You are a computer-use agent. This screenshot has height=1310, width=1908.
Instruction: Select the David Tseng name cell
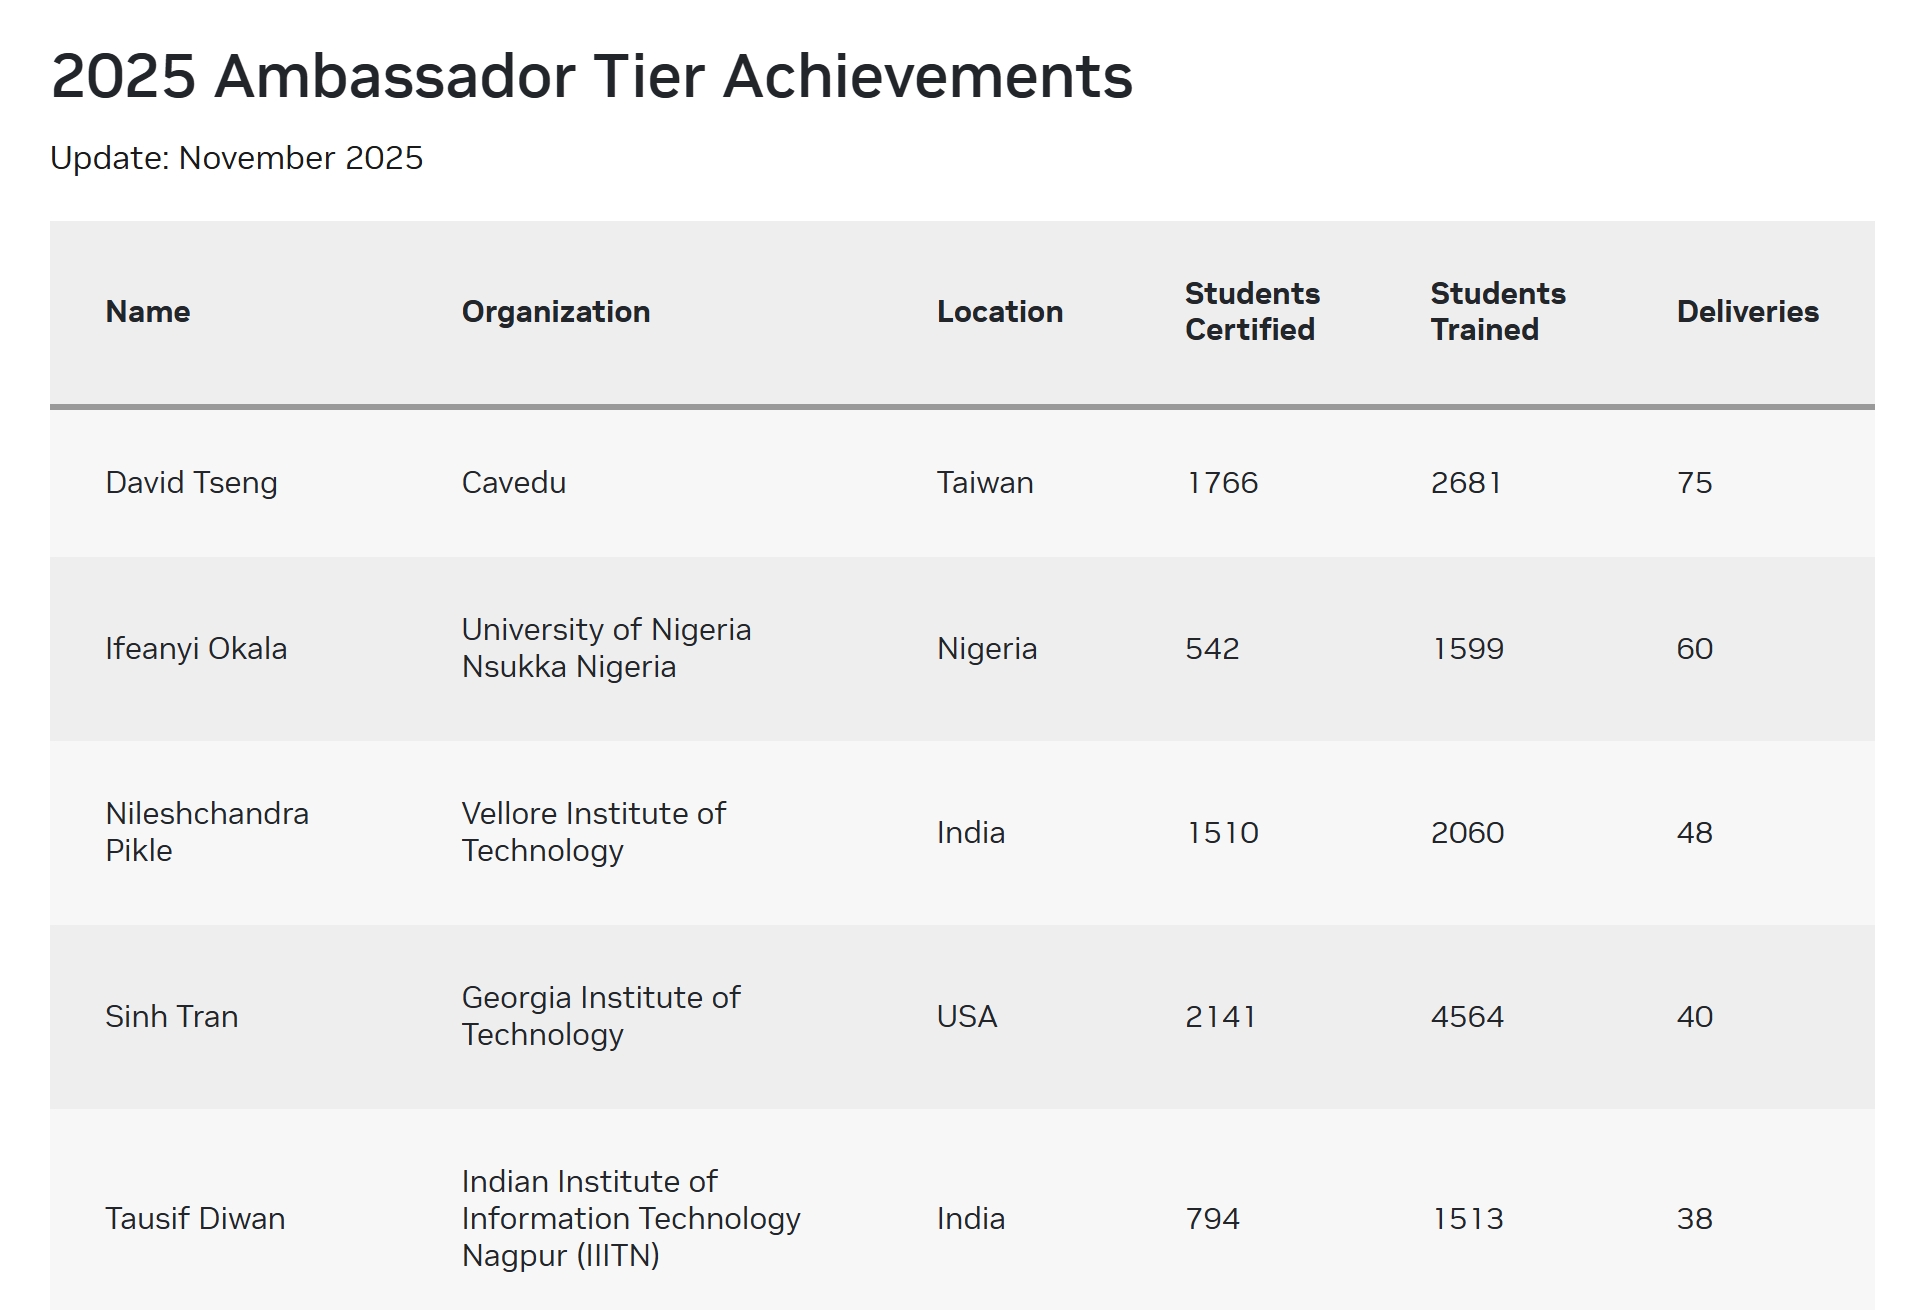tap(191, 483)
